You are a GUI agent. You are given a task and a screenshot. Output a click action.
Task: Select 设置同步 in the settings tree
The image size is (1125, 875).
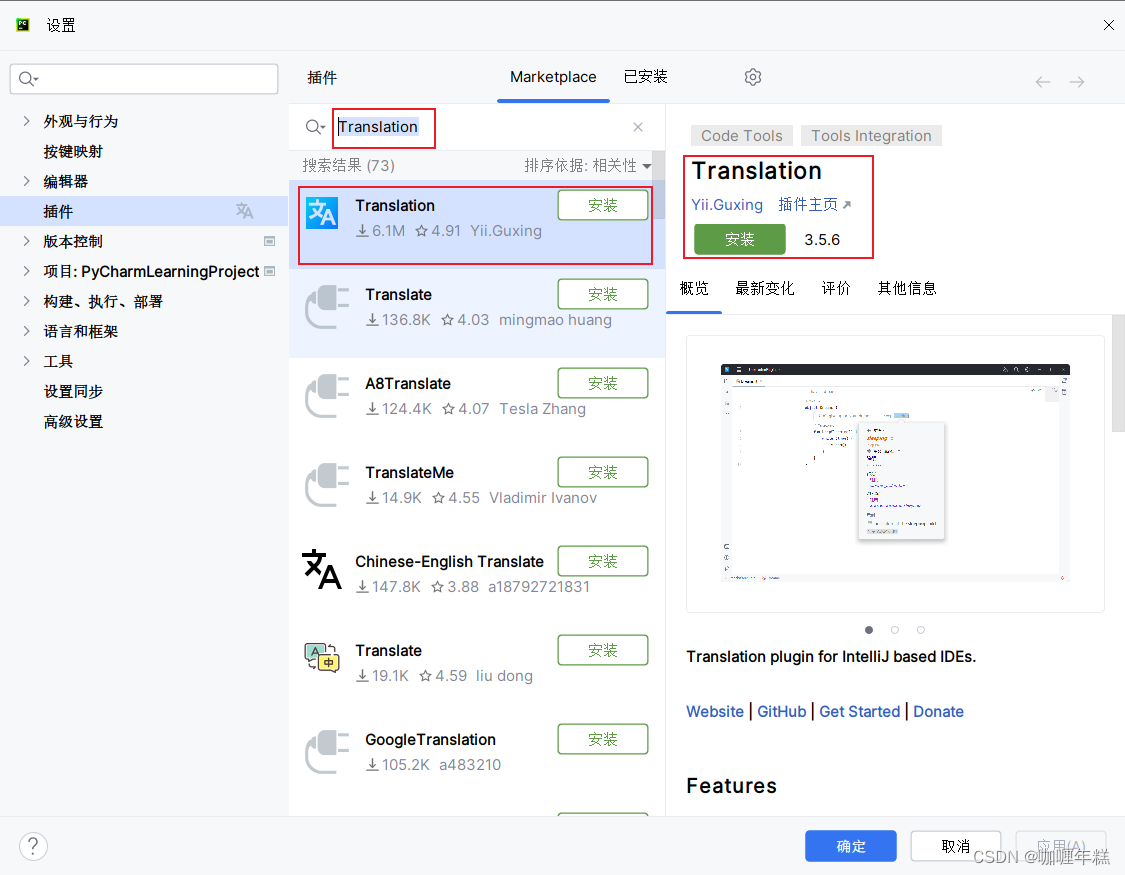[73, 392]
